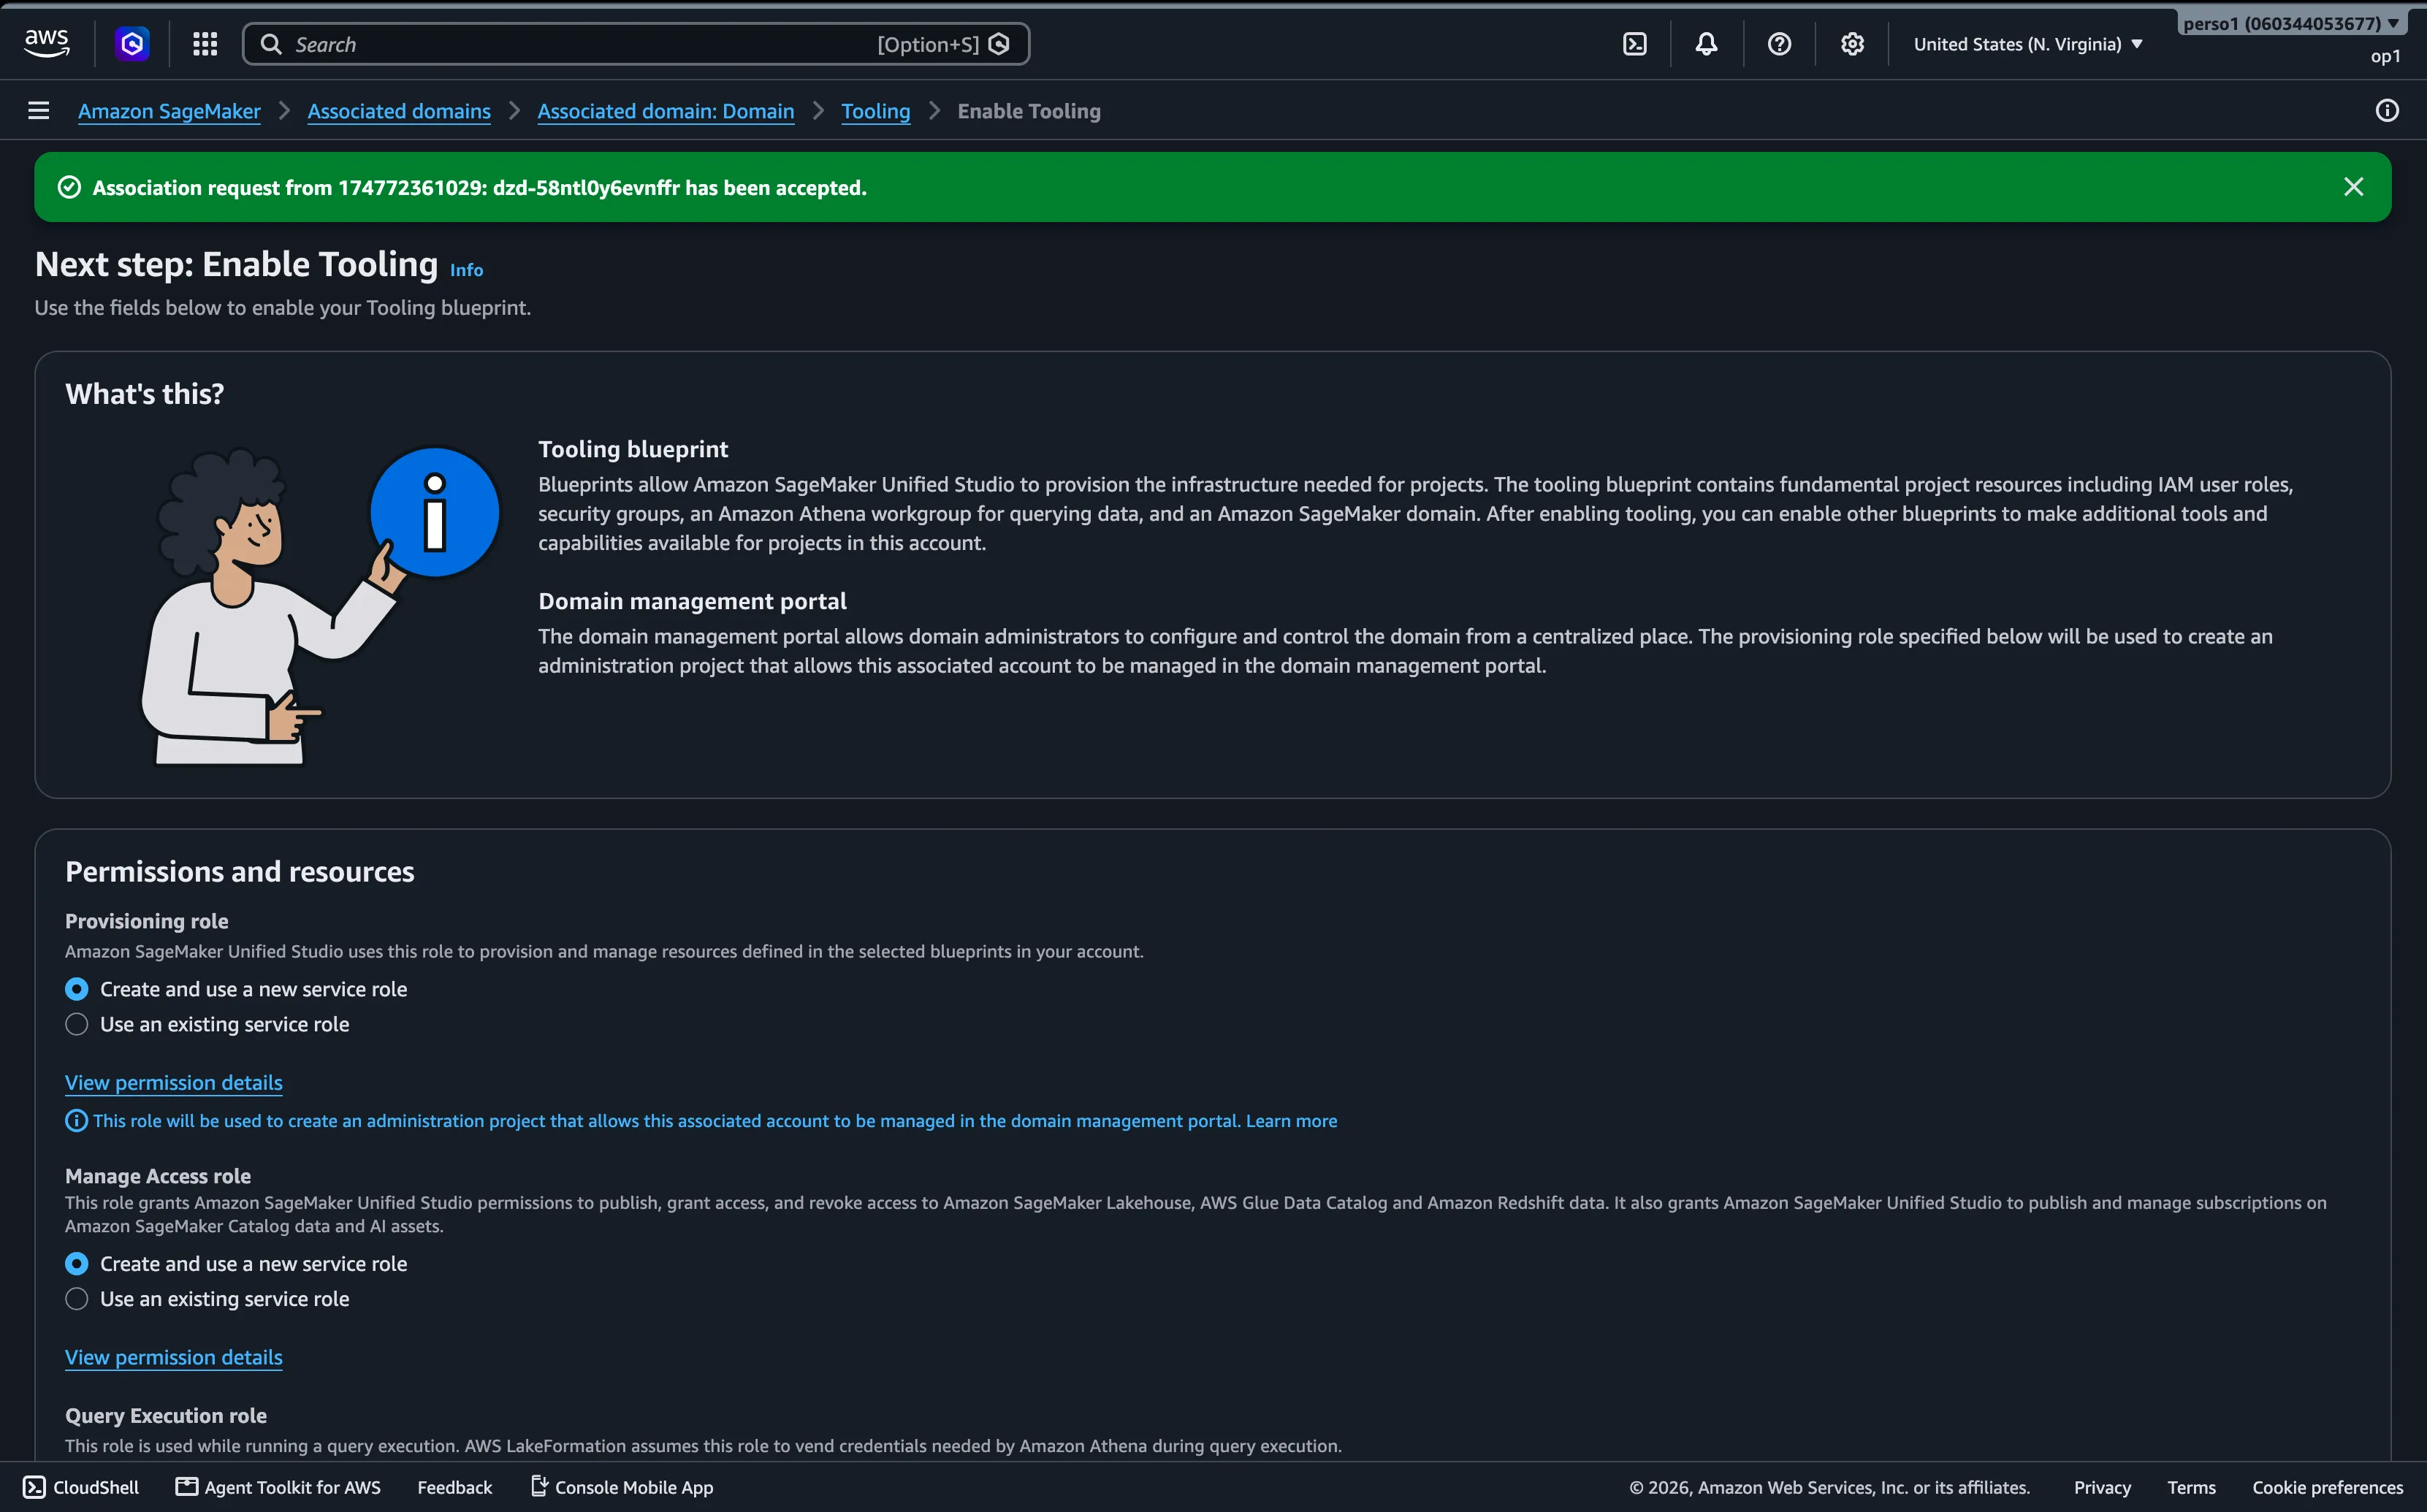Open the notifications bell
The width and height of the screenshot is (2427, 1512).
click(x=1707, y=44)
